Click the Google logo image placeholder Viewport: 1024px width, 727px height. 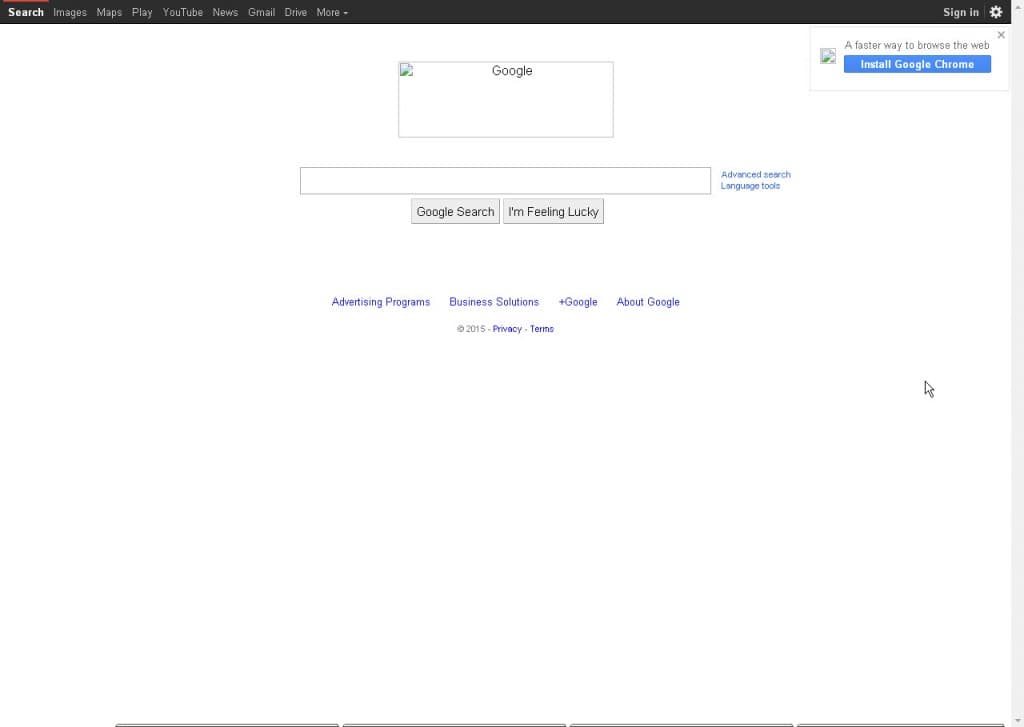(505, 99)
